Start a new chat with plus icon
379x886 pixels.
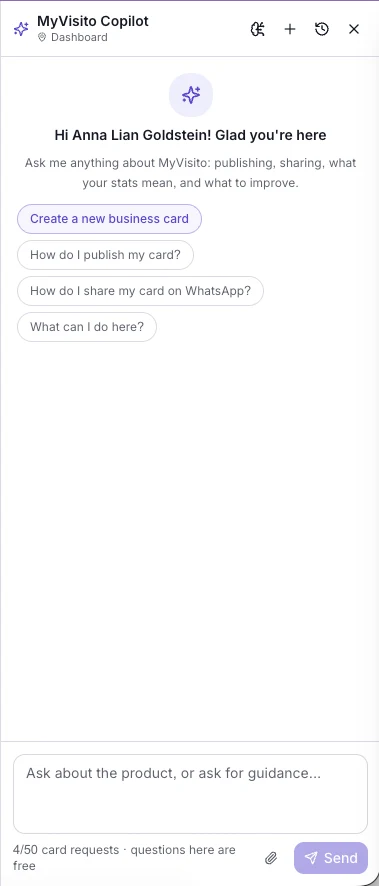coord(290,29)
